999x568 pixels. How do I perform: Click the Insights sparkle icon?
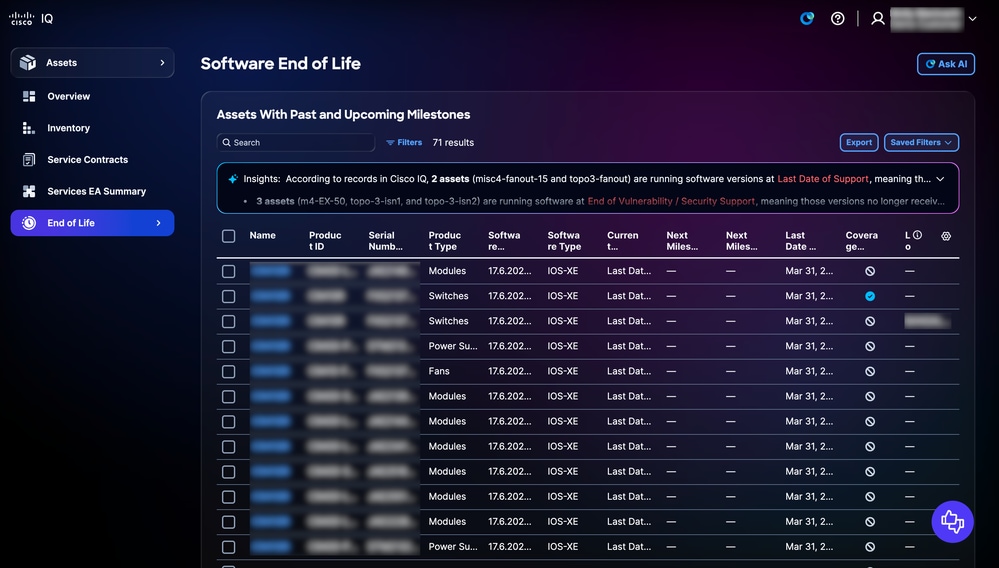[233, 179]
